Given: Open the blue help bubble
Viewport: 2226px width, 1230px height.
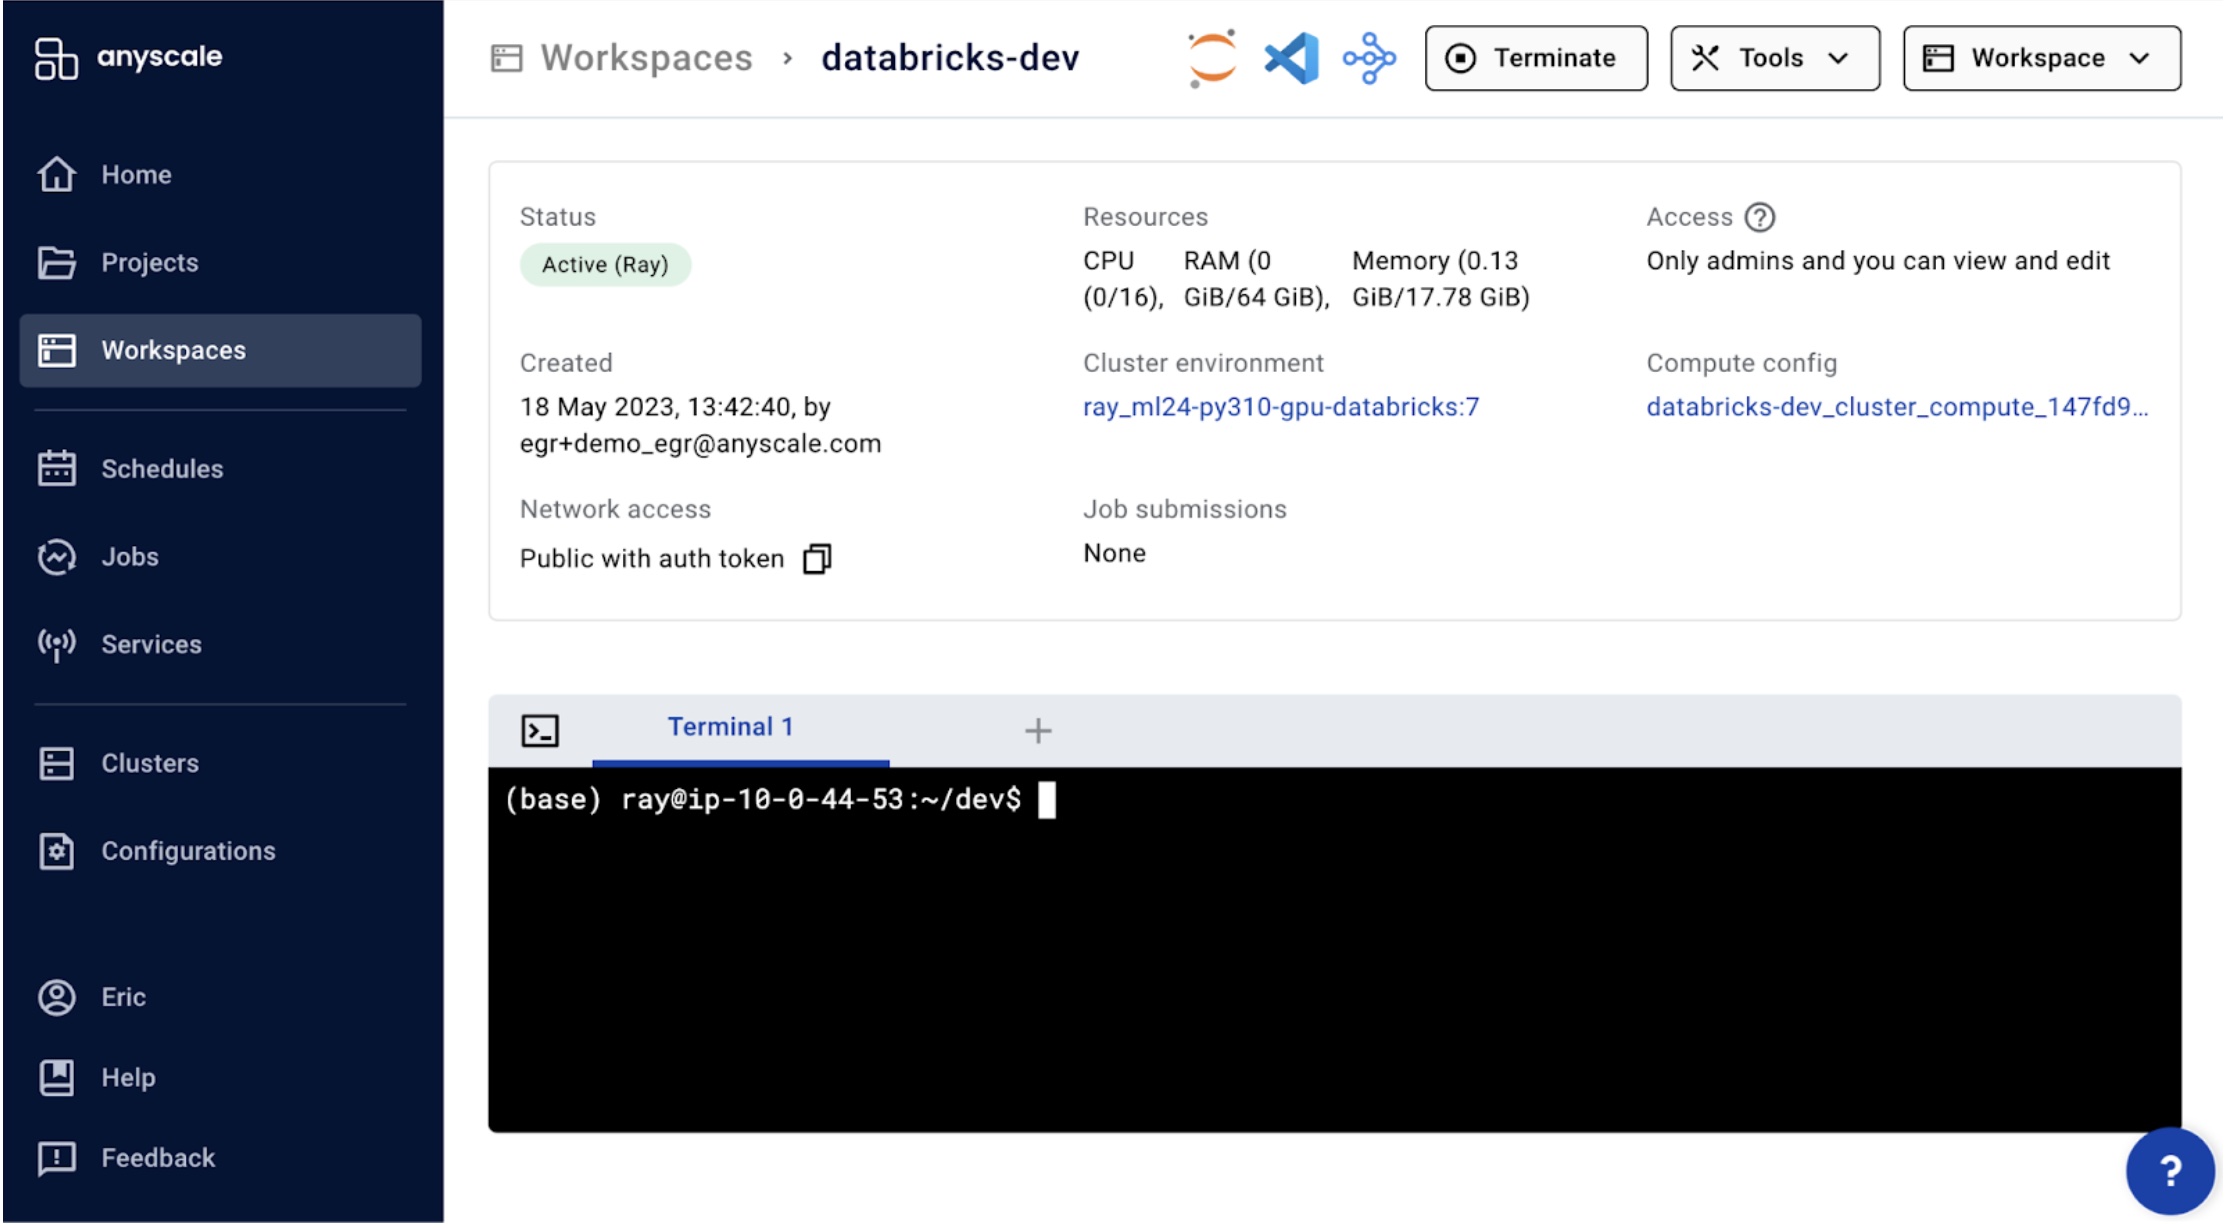Looking at the screenshot, I should tap(2169, 1170).
